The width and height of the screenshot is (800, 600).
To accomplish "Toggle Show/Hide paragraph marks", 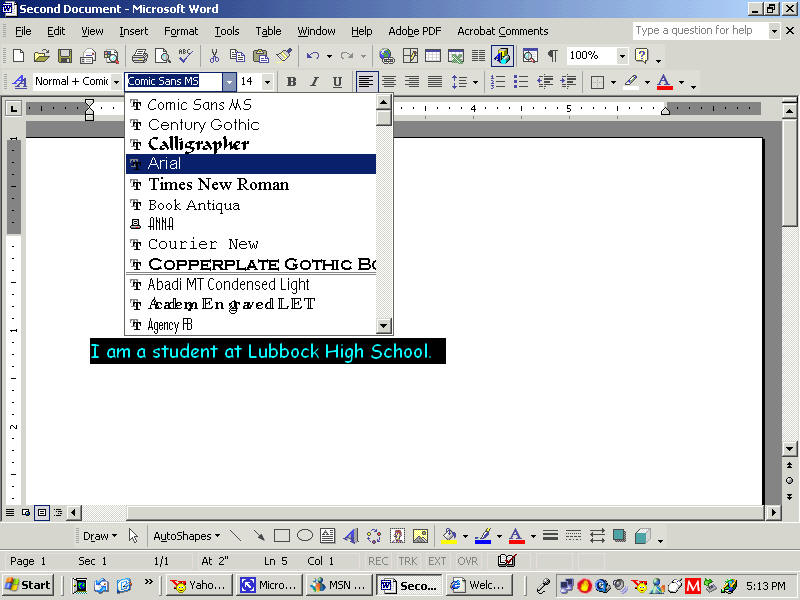I will (x=553, y=56).
